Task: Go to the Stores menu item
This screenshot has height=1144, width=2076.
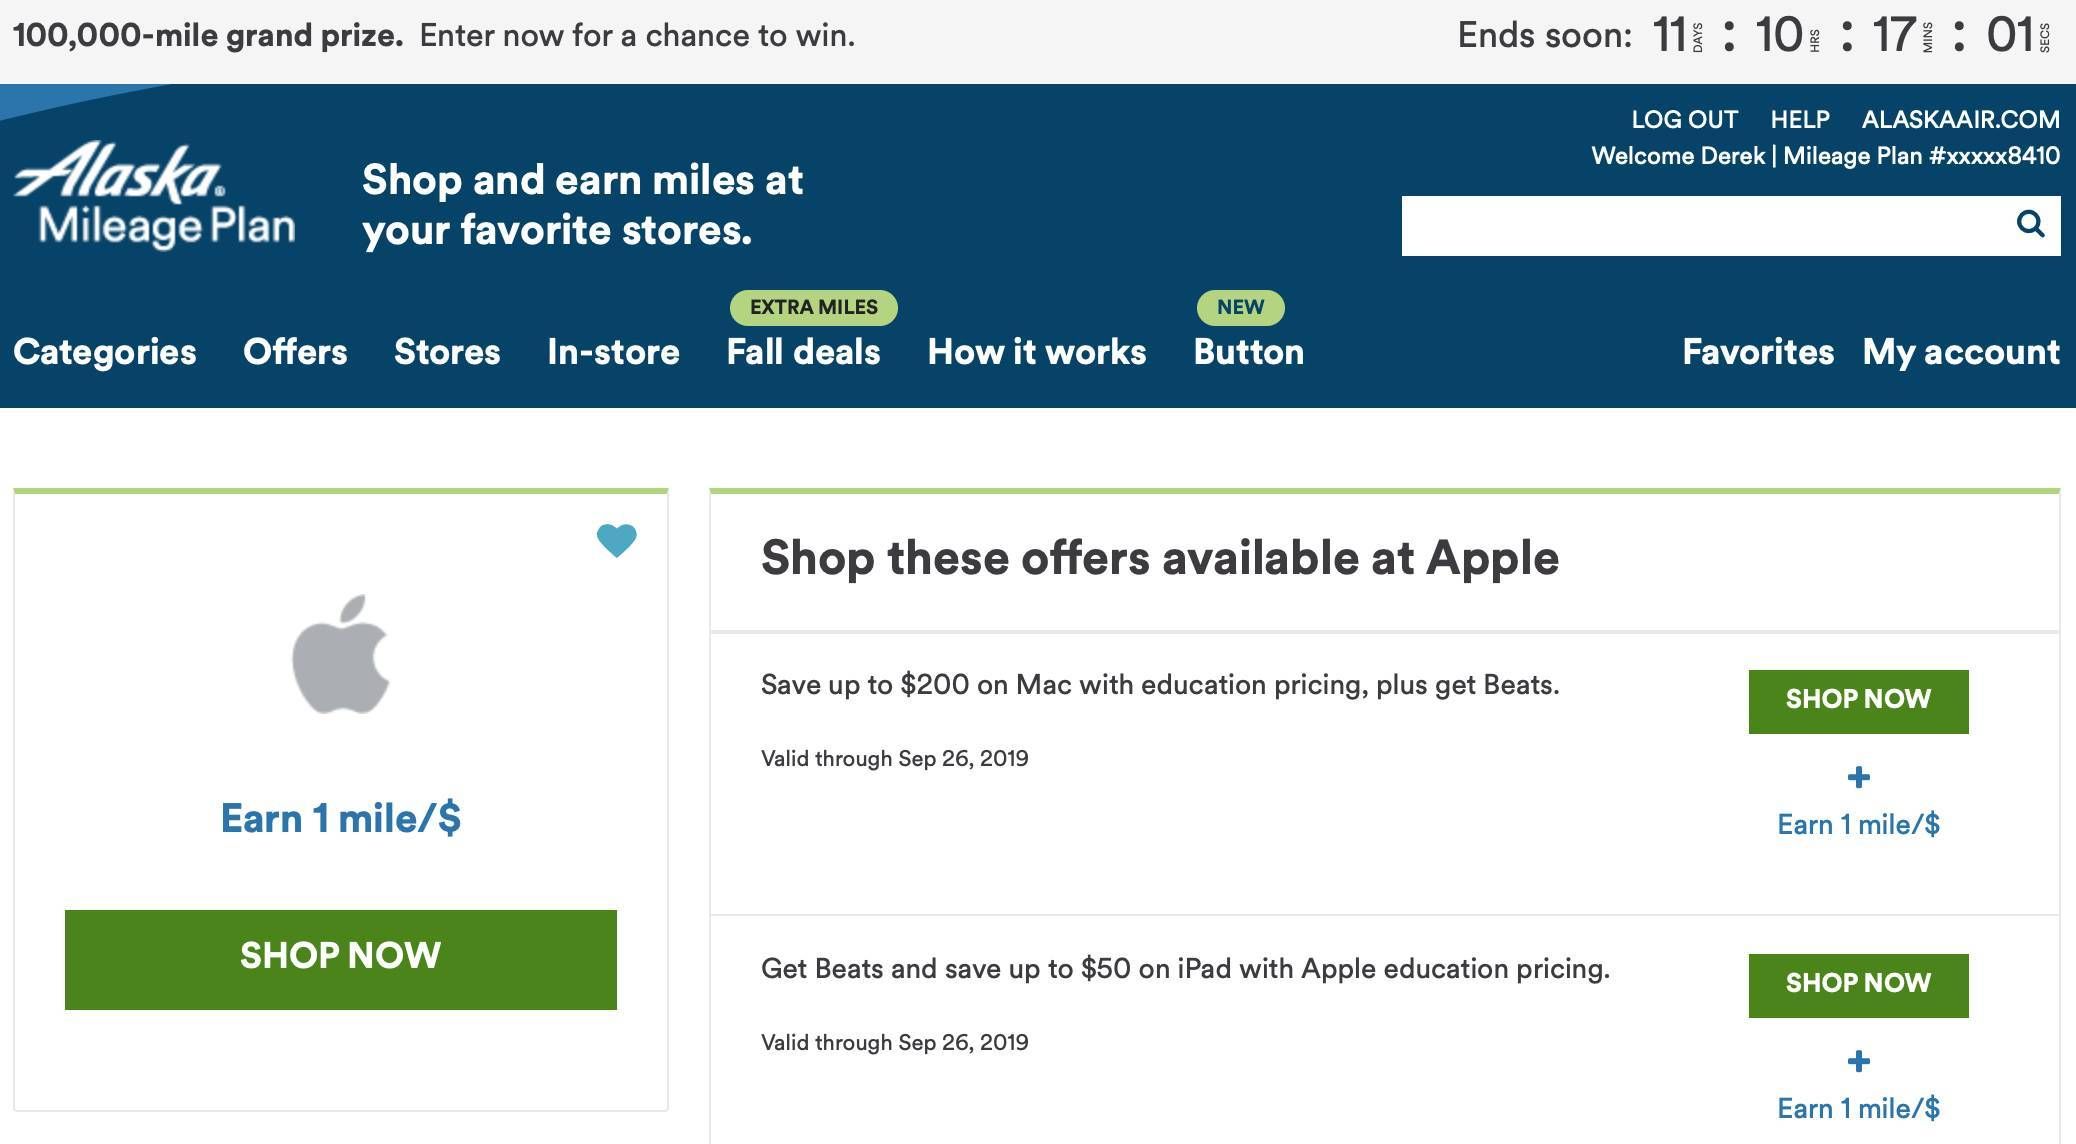Action: (447, 352)
